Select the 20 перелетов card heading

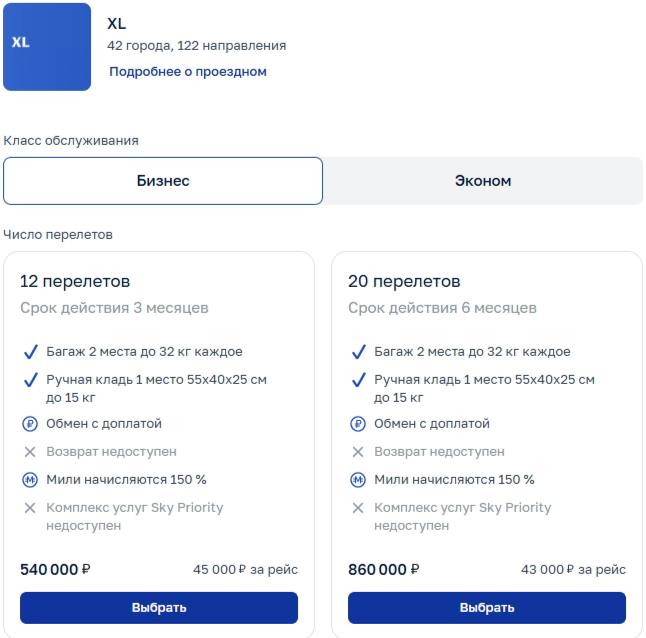pyautogui.click(x=404, y=281)
